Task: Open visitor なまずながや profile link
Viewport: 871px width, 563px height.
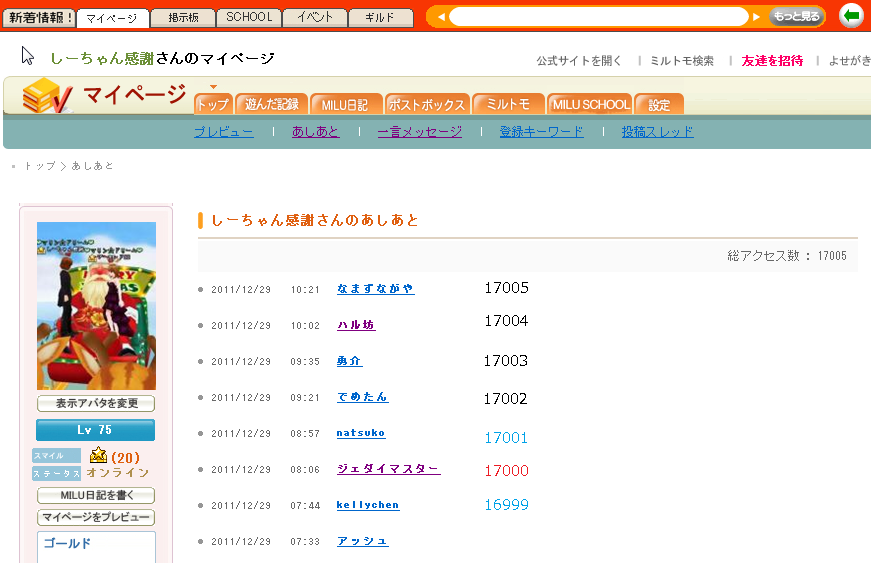Action: click(x=375, y=289)
